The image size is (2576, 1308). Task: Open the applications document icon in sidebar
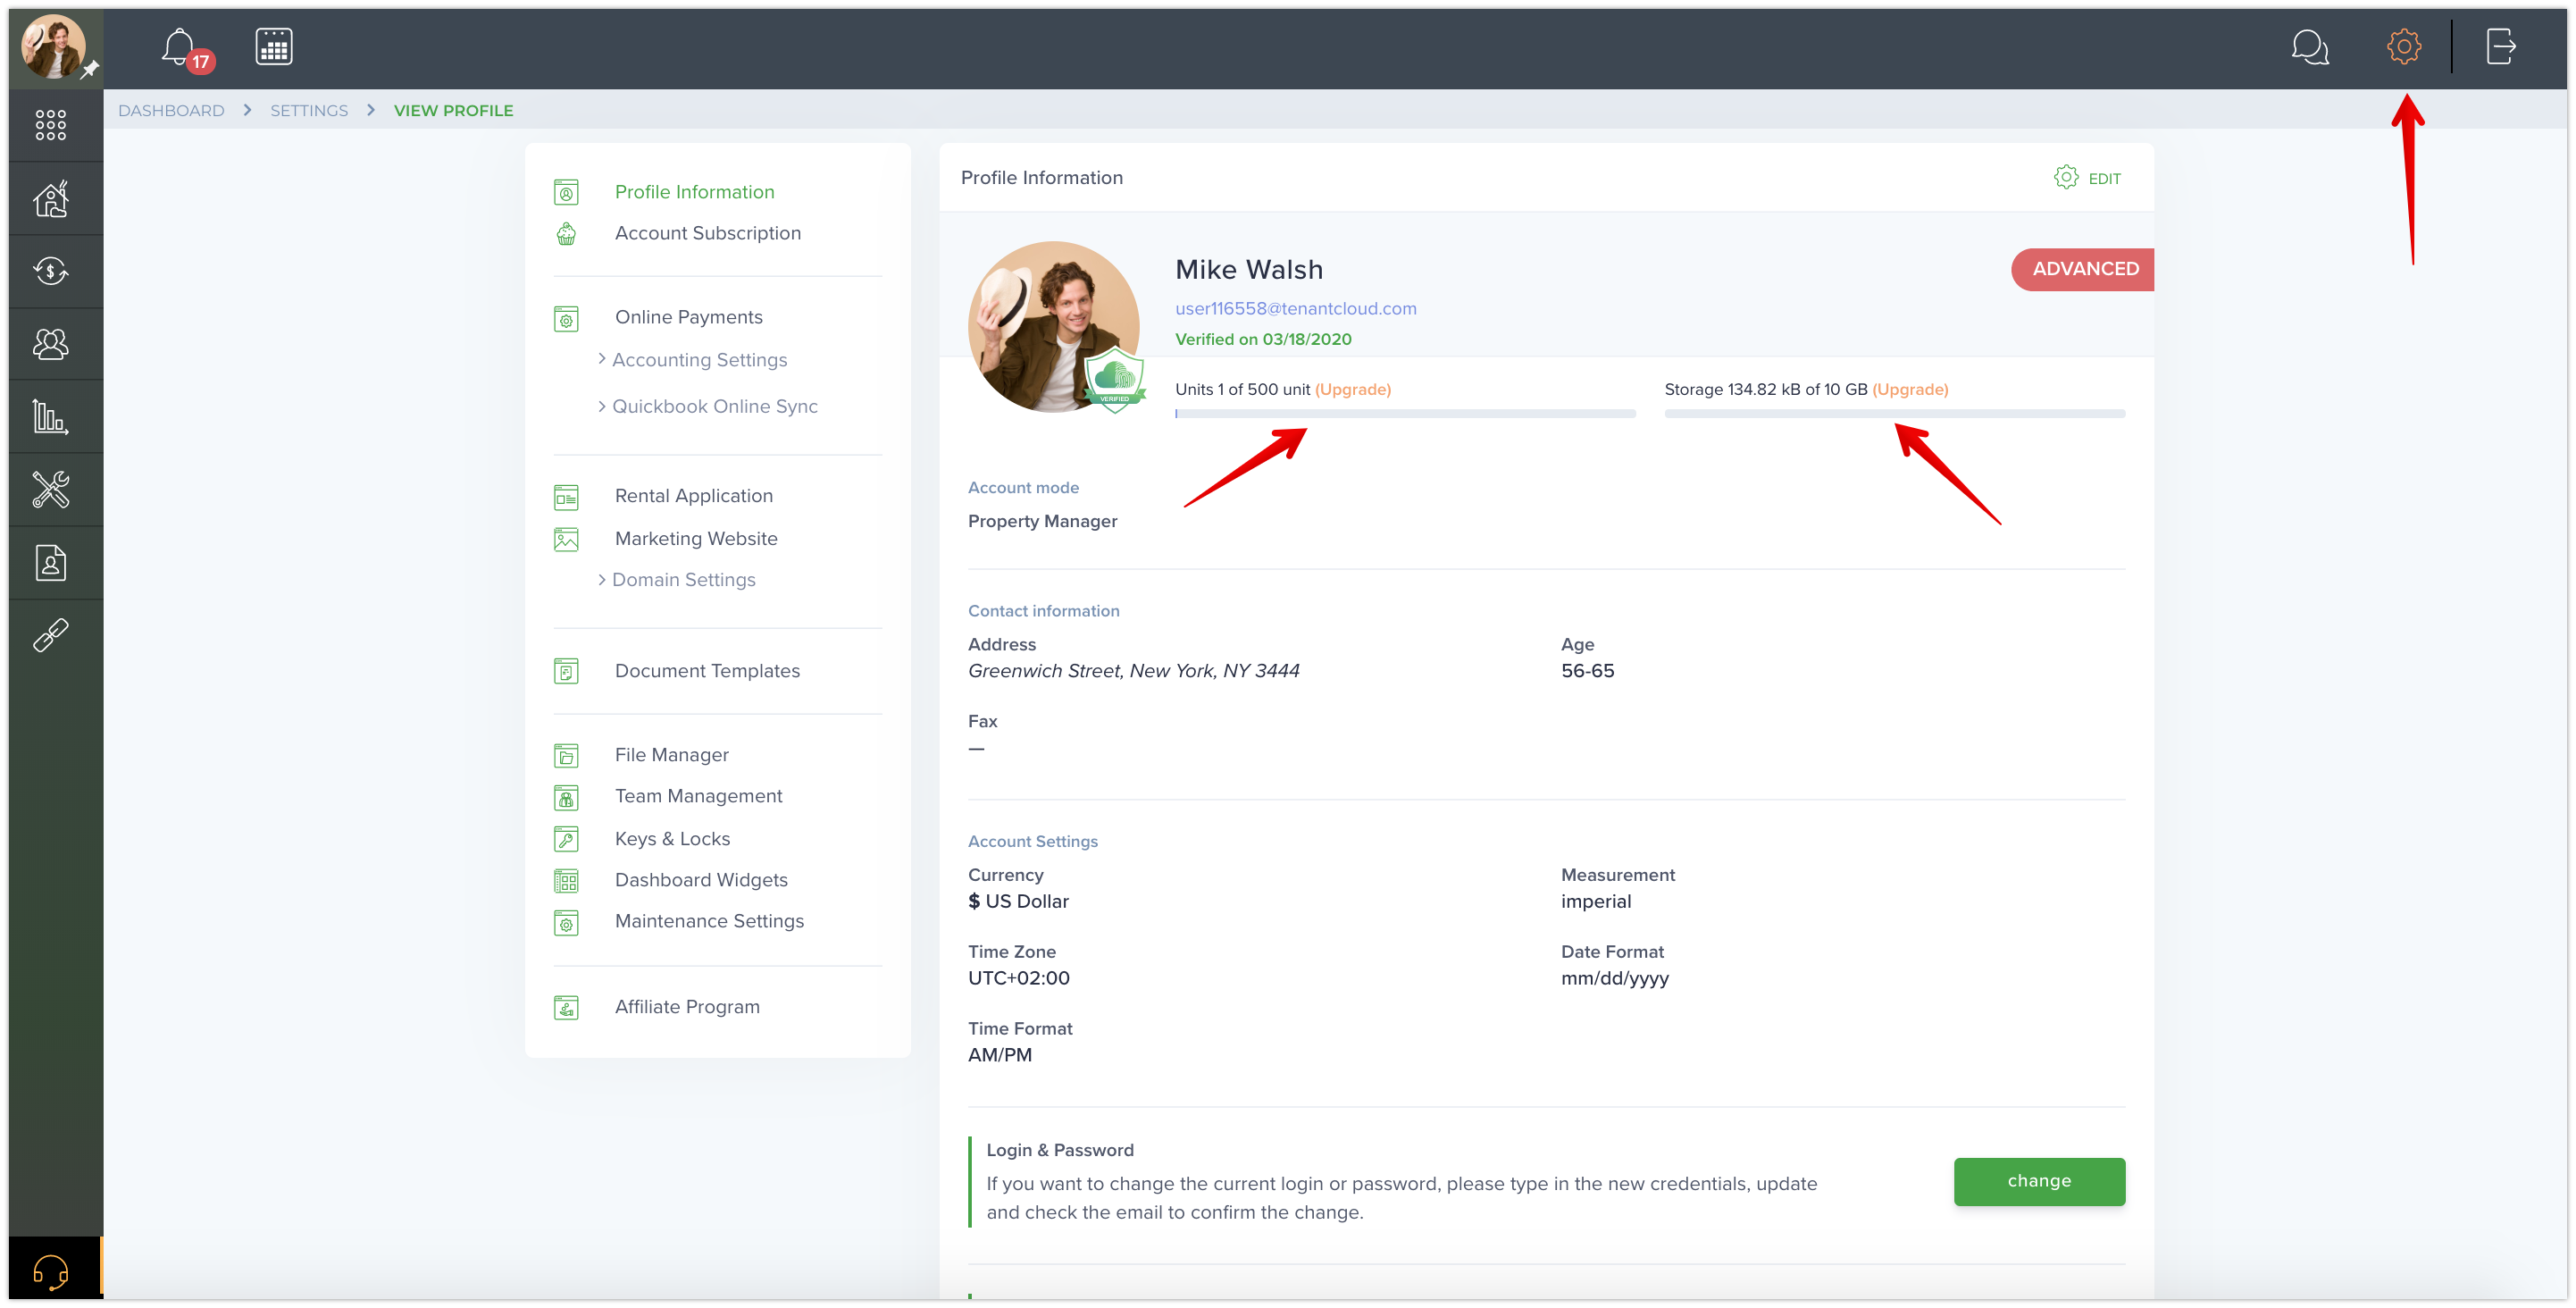(51, 563)
